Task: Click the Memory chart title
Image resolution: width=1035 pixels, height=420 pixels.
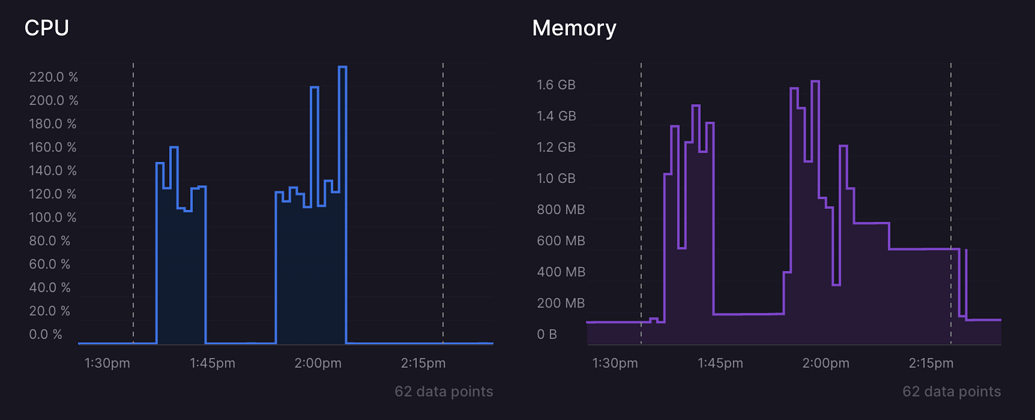Action: [x=574, y=28]
